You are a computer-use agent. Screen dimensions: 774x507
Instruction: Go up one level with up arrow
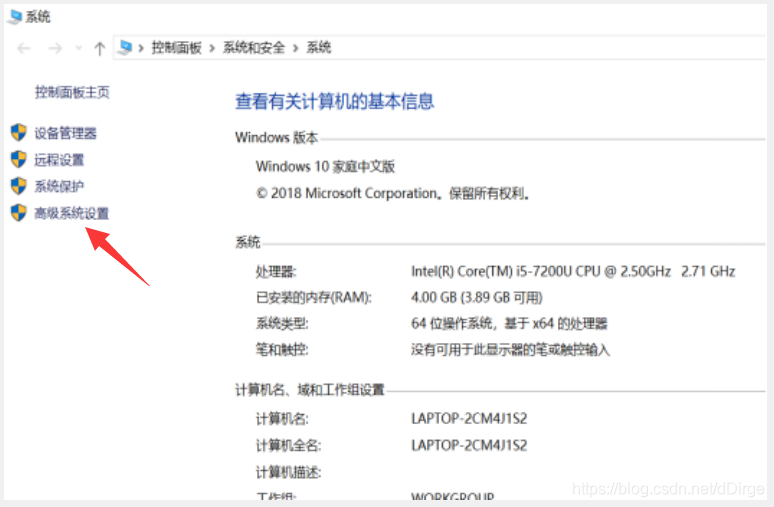click(100, 48)
